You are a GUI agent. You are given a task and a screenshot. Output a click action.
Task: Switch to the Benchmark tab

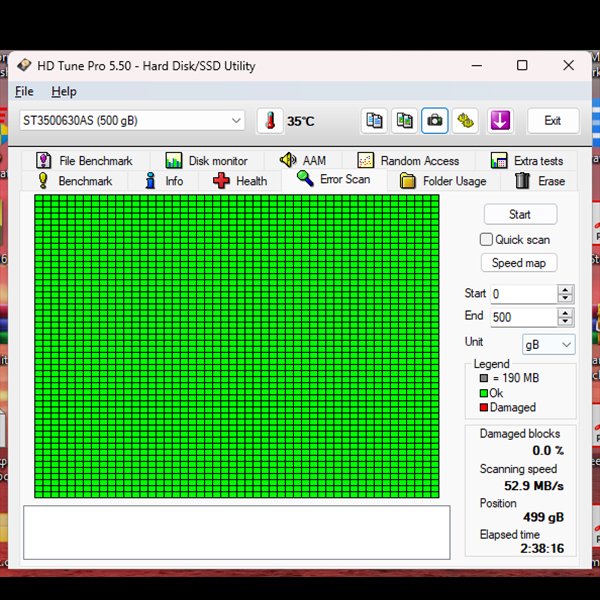click(75, 181)
